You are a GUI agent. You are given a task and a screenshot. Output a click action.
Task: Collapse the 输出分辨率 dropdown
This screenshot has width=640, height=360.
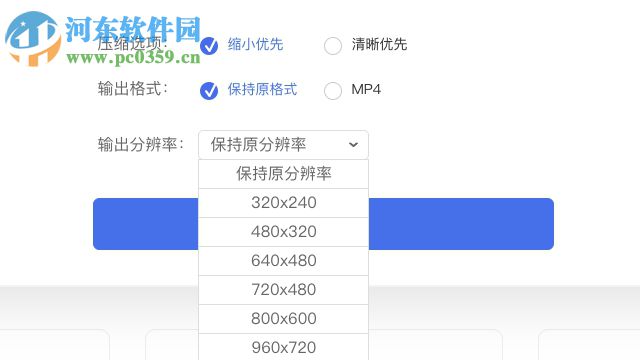(x=283, y=144)
